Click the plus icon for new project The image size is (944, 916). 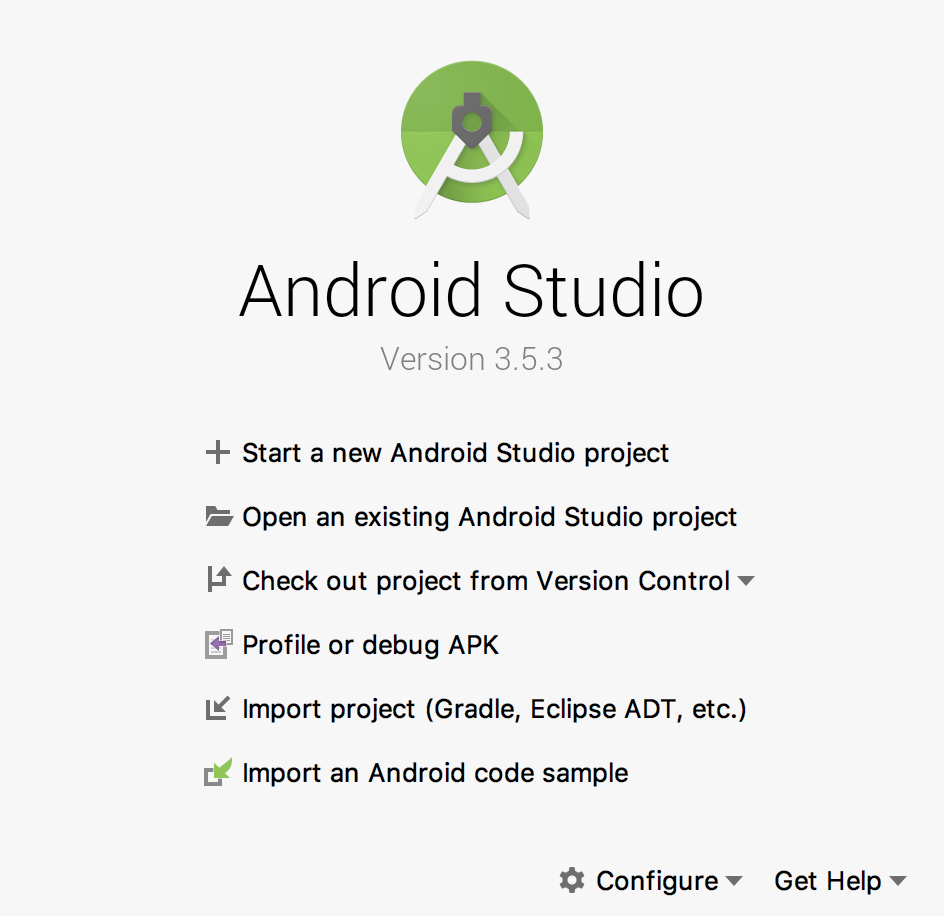coord(217,453)
